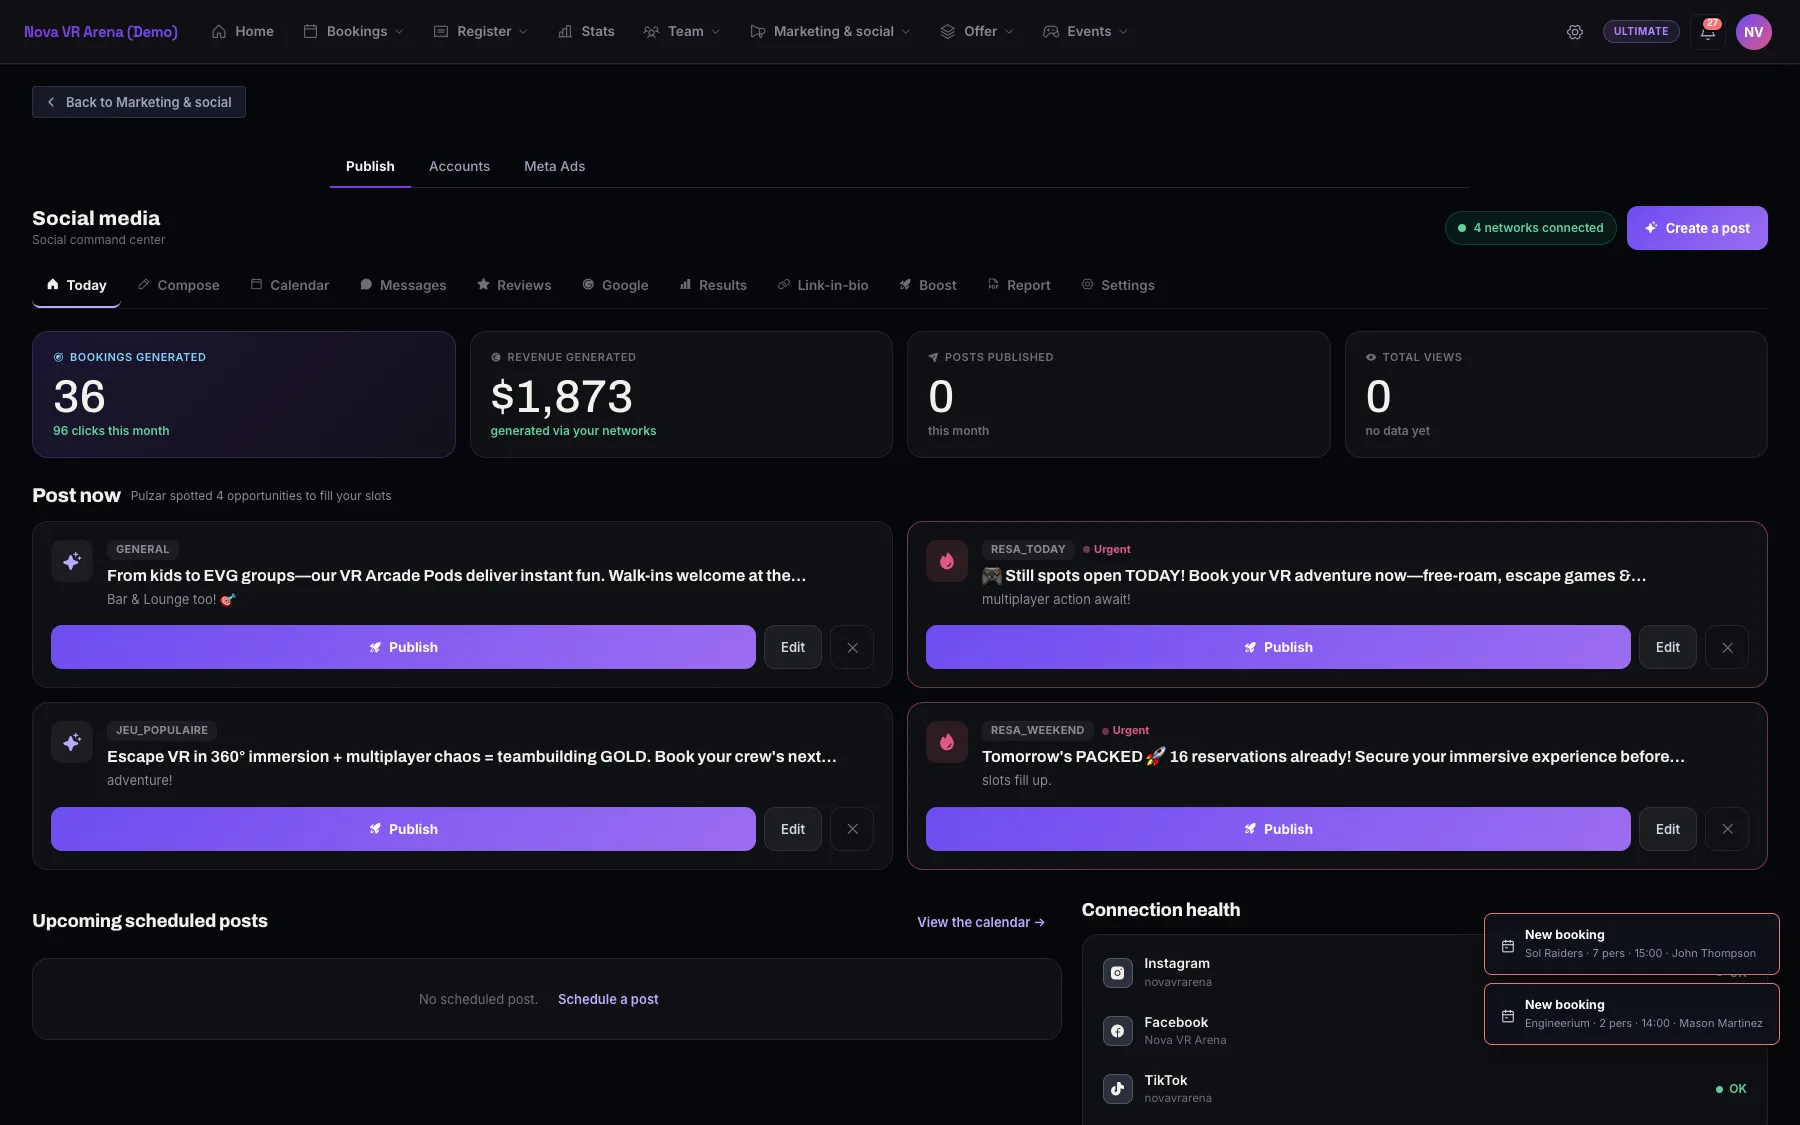Dismiss the JEU_POPULAIRE post suggestion

pos(852,829)
